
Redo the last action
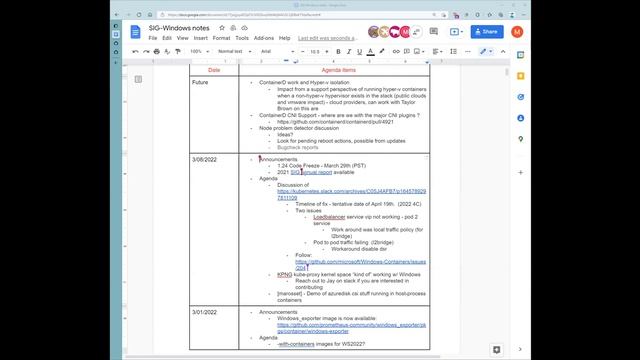click(146, 51)
